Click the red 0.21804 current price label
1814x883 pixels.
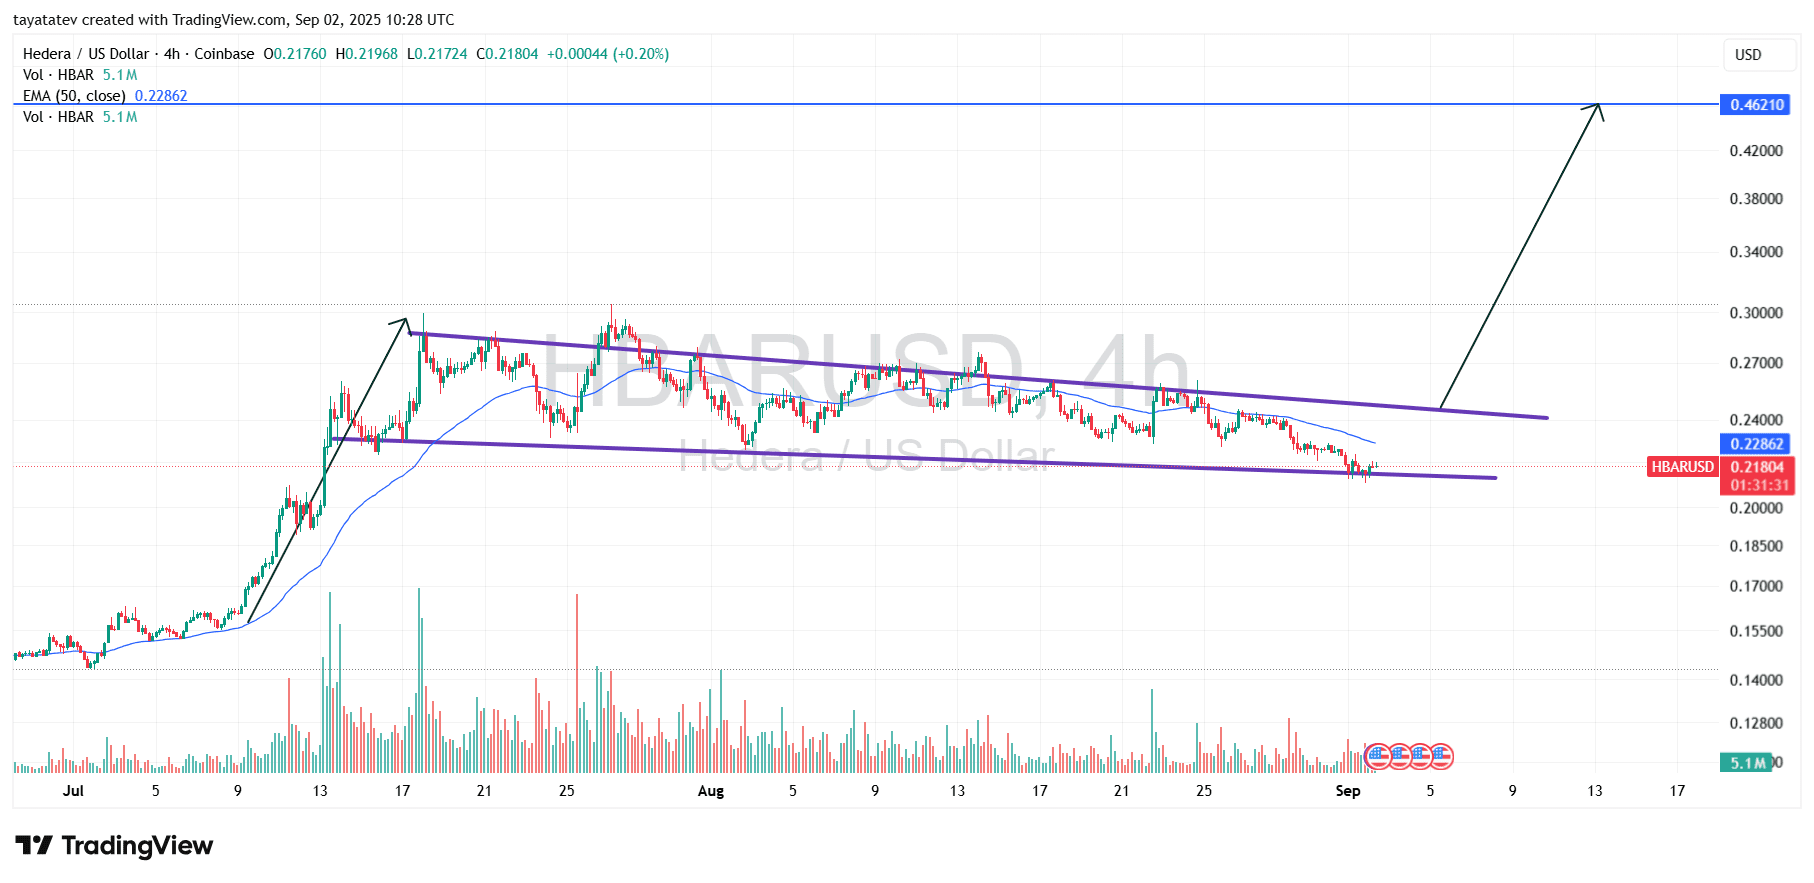tap(1757, 467)
